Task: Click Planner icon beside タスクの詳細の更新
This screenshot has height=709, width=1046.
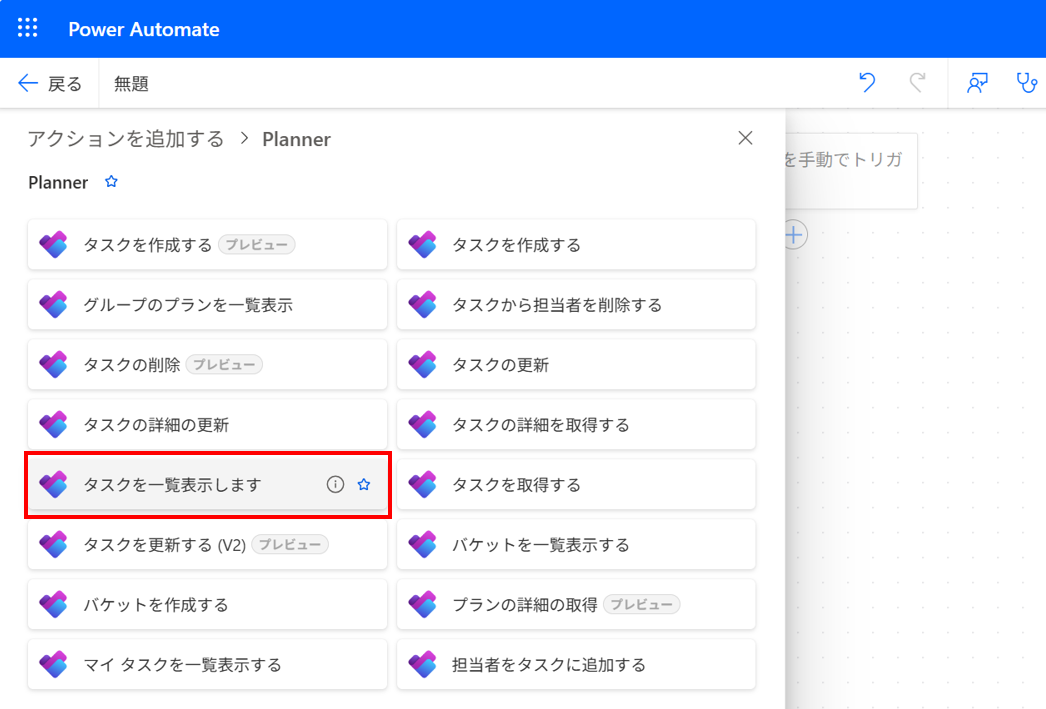Action: click(53, 425)
